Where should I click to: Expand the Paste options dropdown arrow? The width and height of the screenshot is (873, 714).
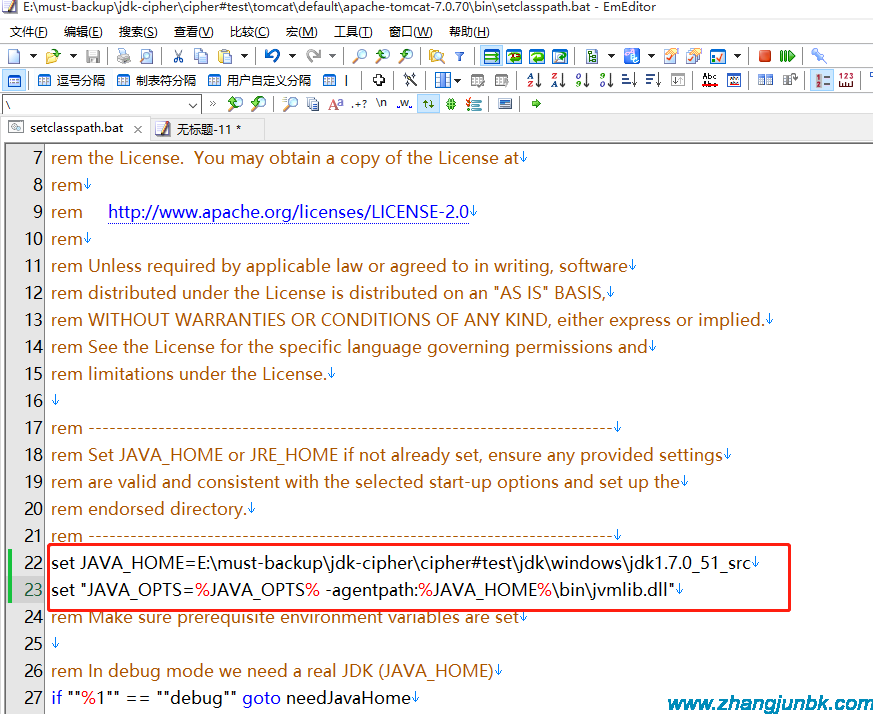click(244, 56)
